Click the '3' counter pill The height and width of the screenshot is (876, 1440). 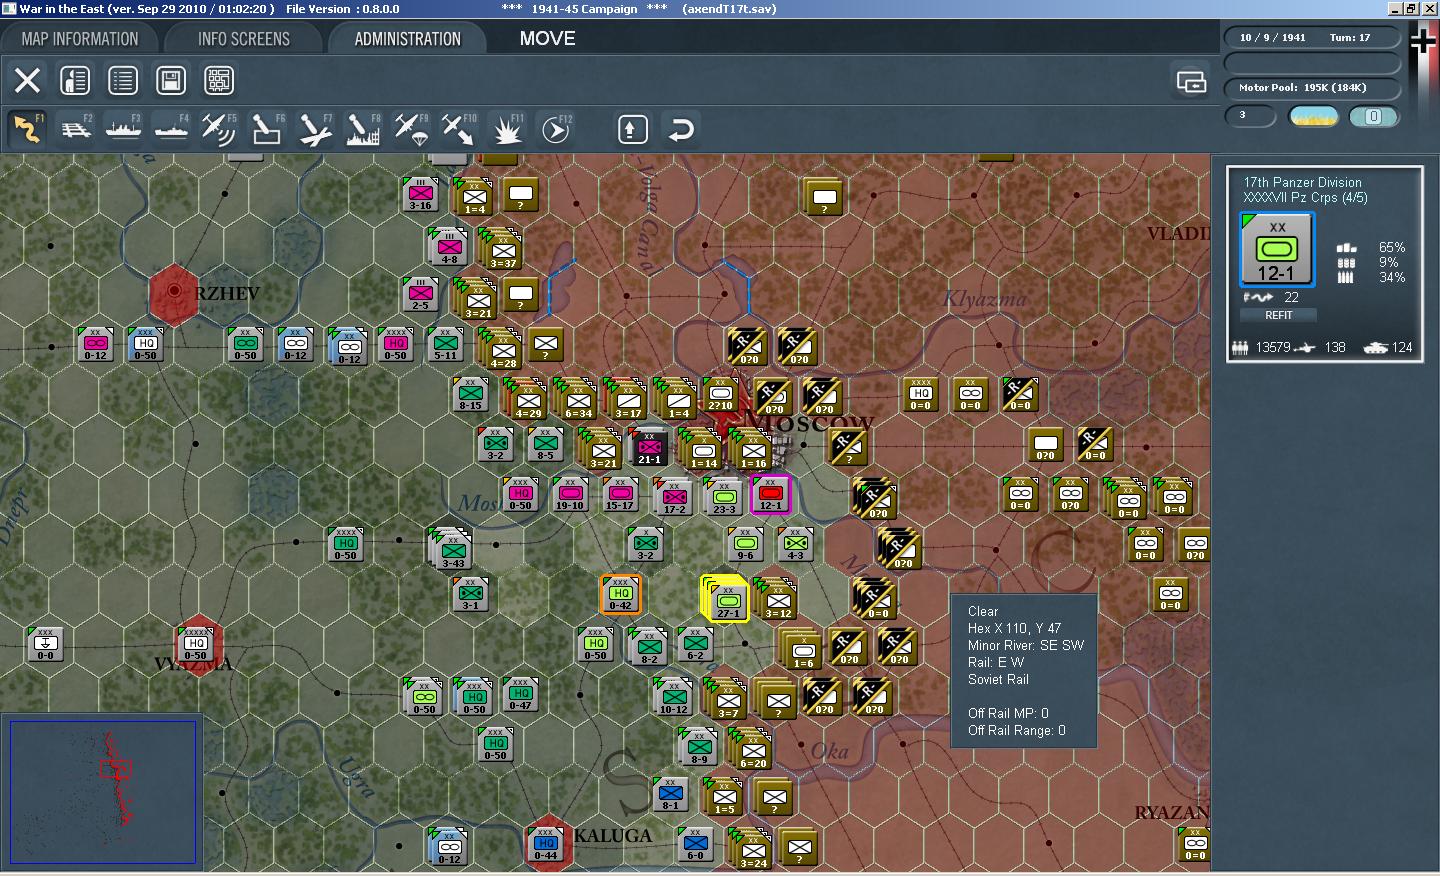click(x=1251, y=116)
